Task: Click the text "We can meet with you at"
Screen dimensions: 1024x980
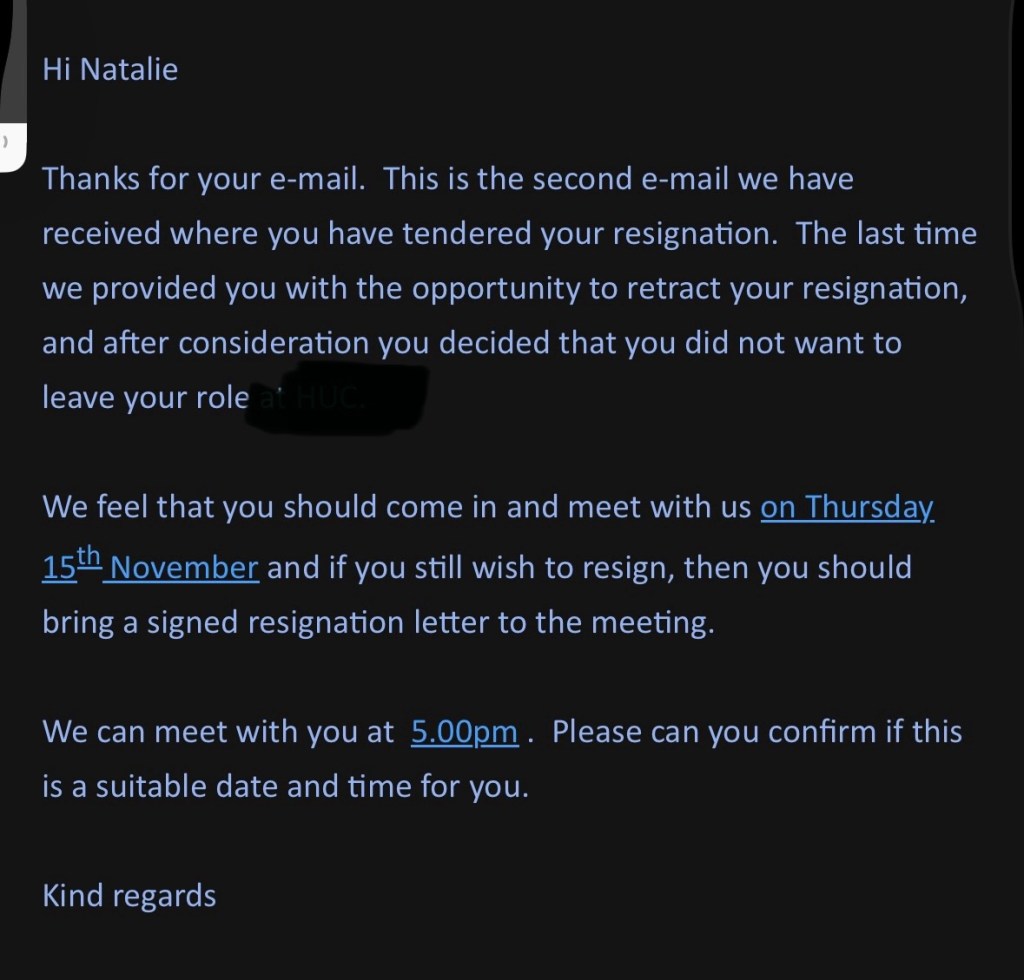Action: 218,732
